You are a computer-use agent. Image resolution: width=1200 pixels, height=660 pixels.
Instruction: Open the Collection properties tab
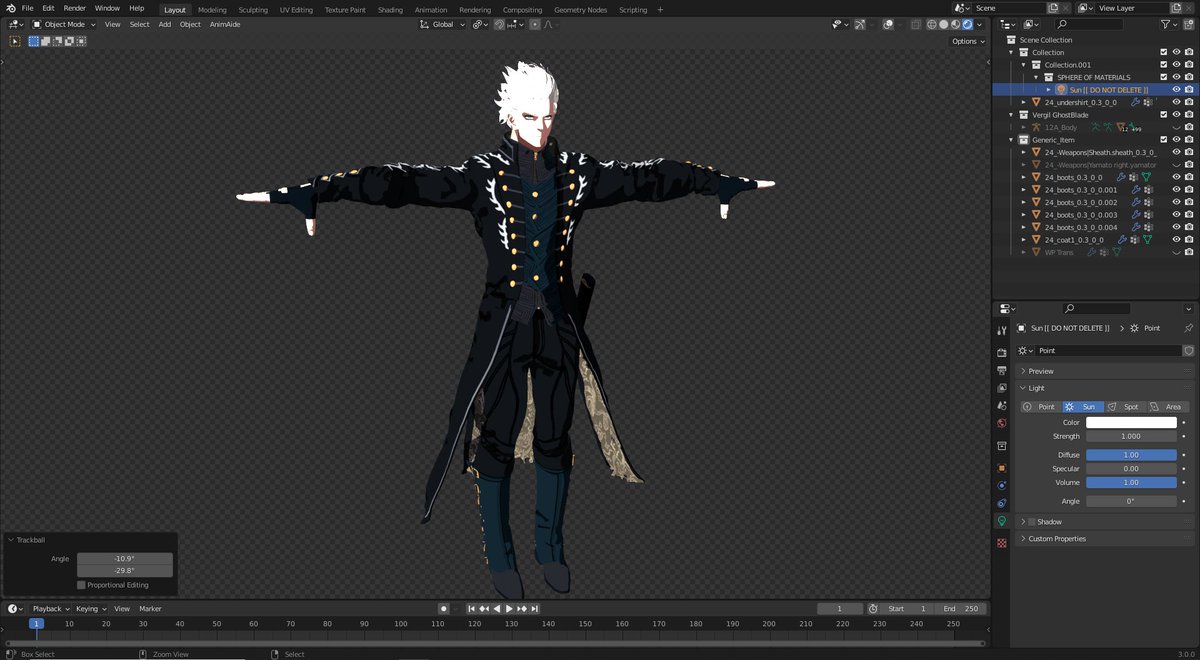(x=1001, y=445)
